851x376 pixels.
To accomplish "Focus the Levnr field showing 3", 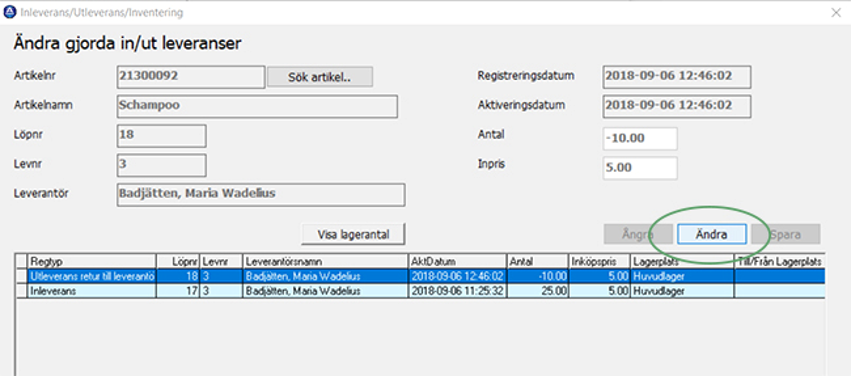I will pyautogui.click(x=161, y=165).
